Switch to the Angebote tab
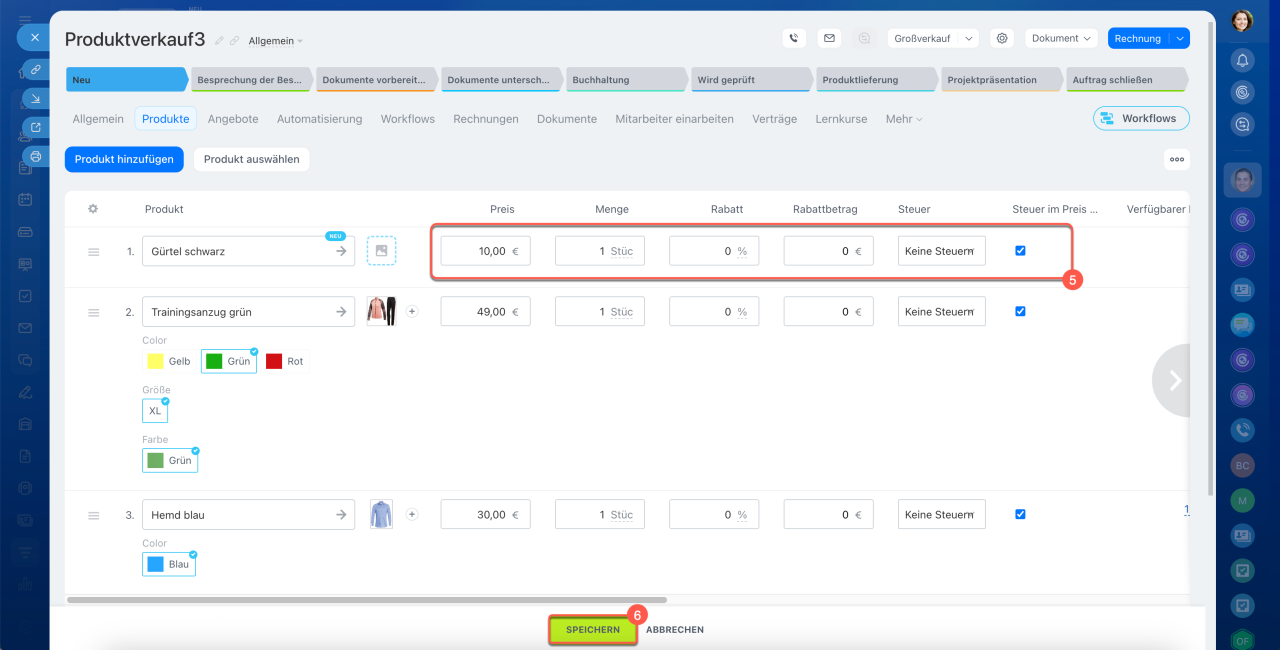Image resolution: width=1280 pixels, height=650 pixels. pos(233,119)
